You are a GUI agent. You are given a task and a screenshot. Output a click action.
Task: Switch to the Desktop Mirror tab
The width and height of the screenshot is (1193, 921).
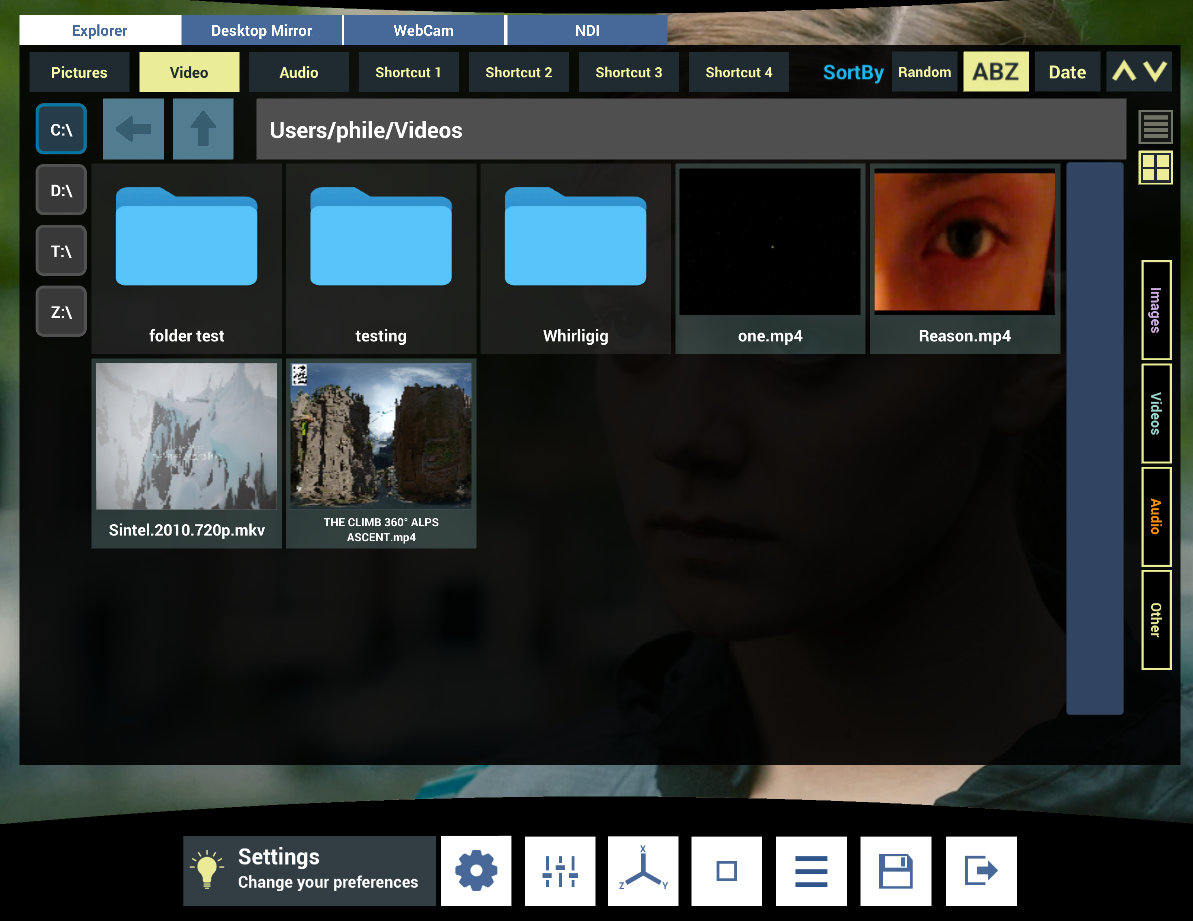(262, 30)
